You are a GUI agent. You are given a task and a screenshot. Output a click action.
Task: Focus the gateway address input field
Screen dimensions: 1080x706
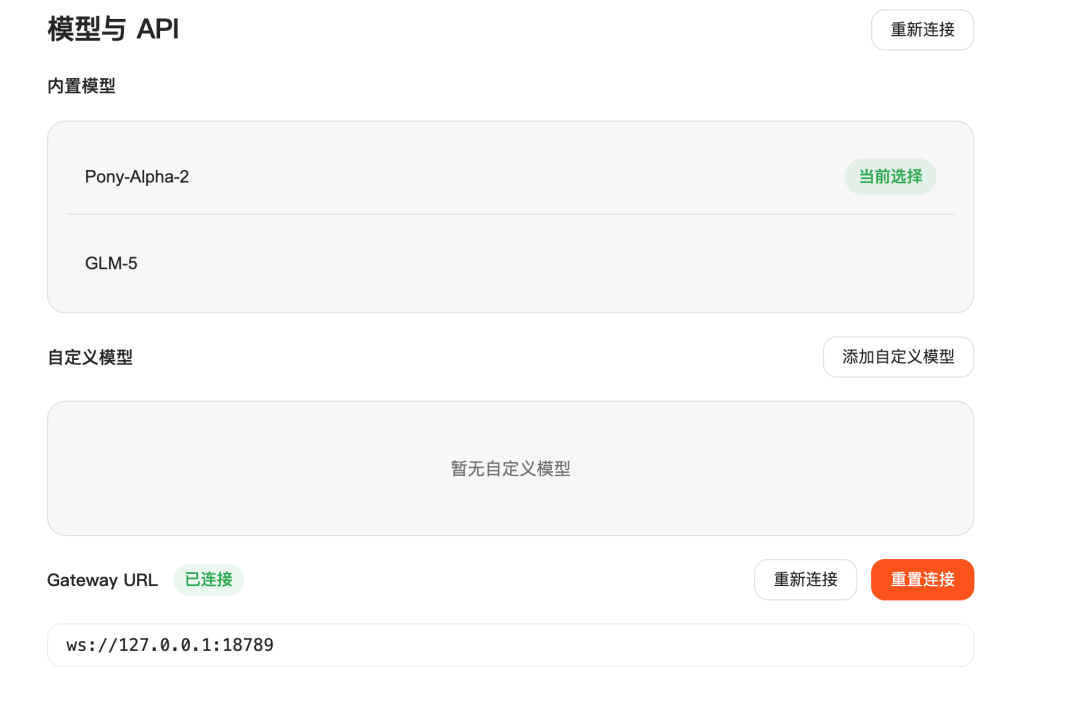coord(600,645)
